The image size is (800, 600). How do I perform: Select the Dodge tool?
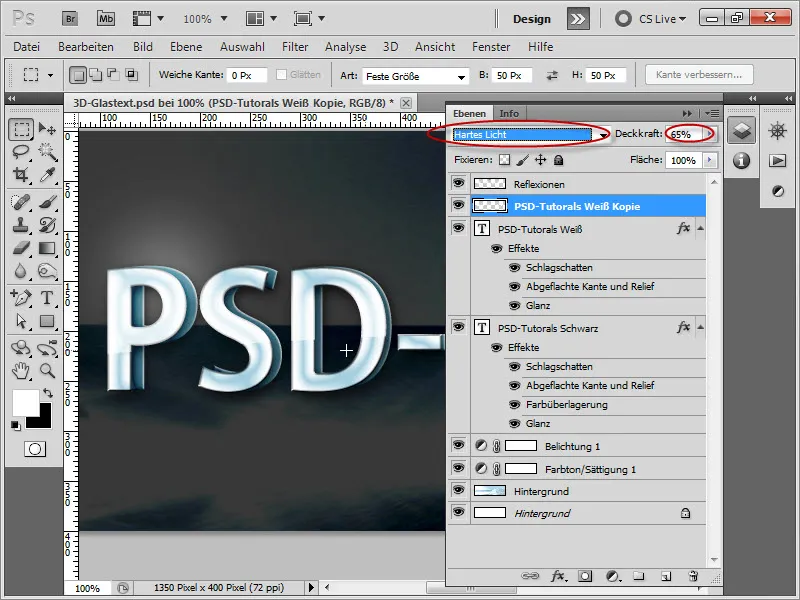point(47,270)
